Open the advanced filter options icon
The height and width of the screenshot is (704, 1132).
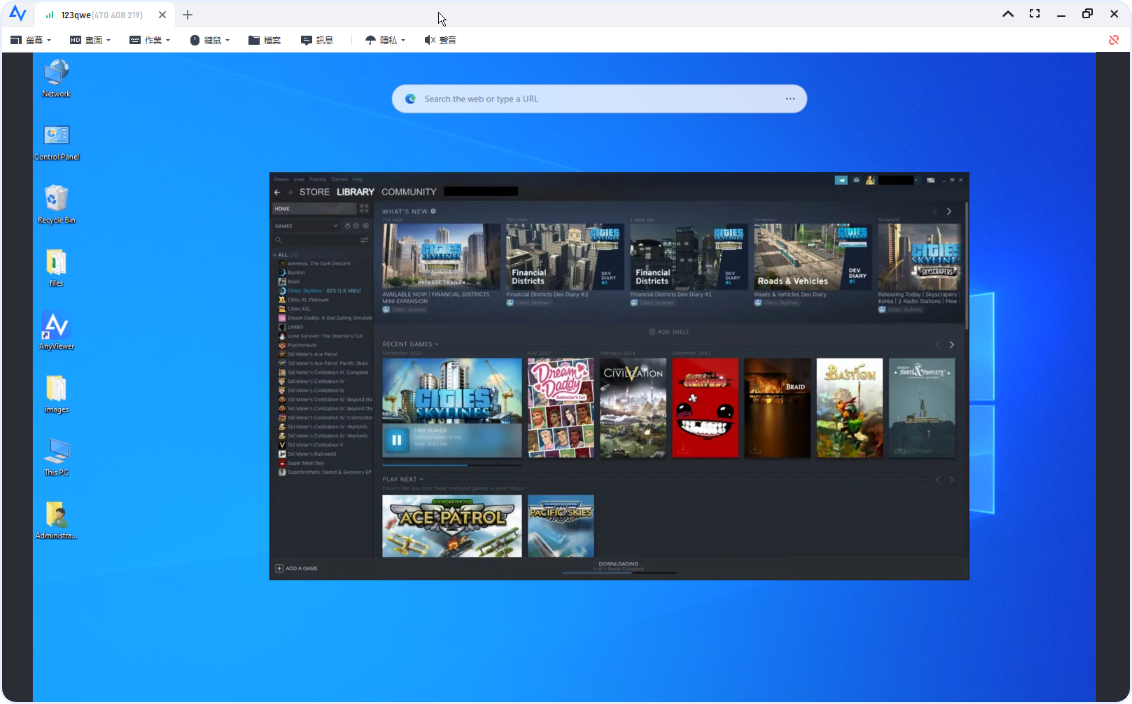[364, 240]
